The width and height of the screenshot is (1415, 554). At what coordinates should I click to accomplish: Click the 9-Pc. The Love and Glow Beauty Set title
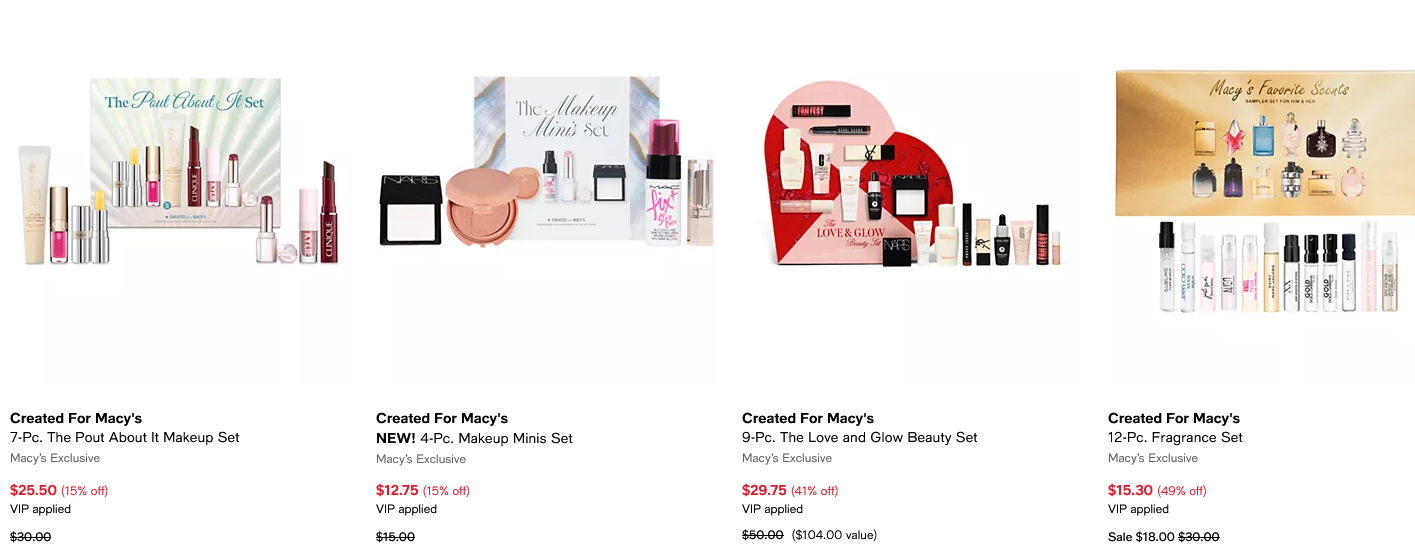click(x=860, y=437)
